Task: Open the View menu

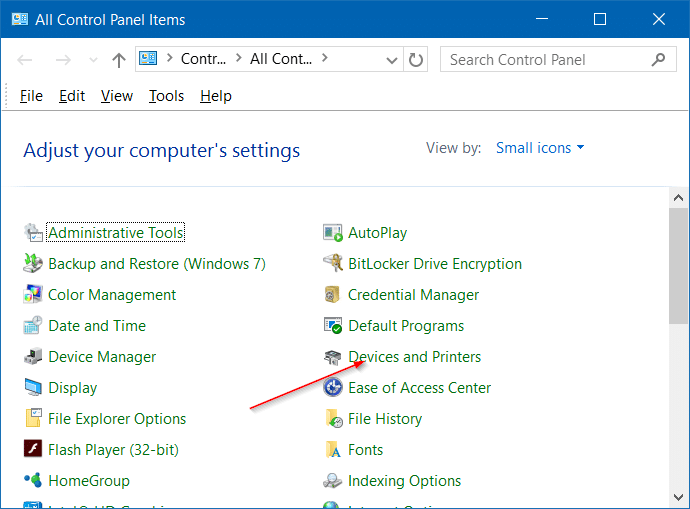Action: click(x=117, y=96)
